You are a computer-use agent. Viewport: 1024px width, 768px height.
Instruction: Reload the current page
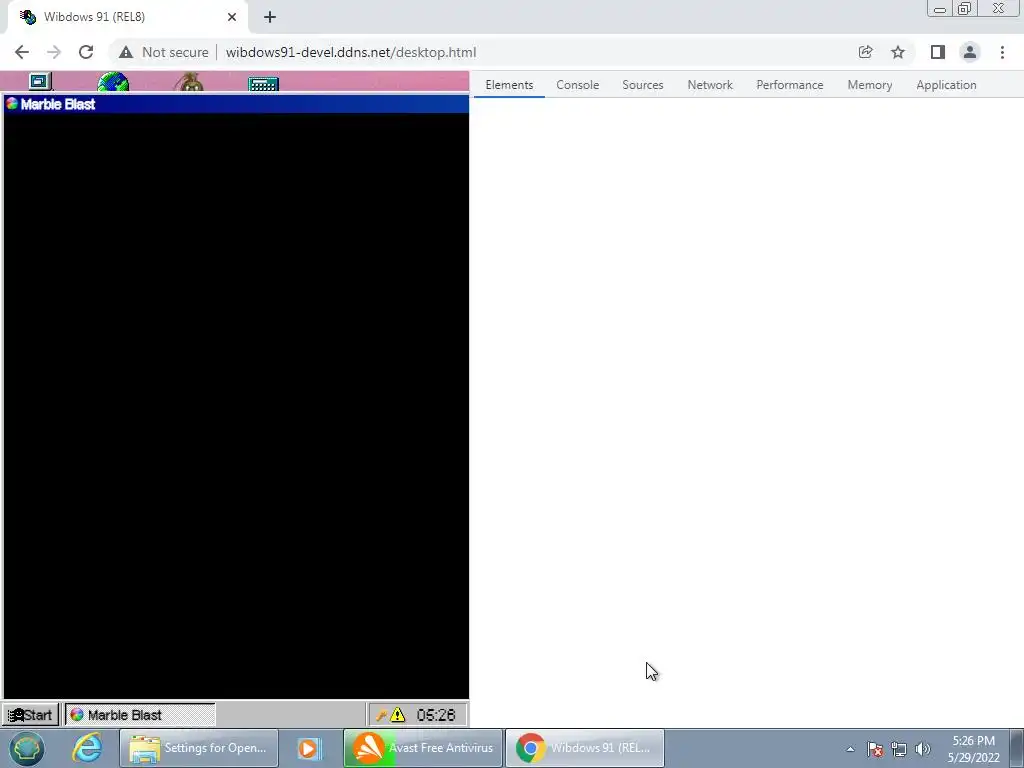[x=86, y=52]
